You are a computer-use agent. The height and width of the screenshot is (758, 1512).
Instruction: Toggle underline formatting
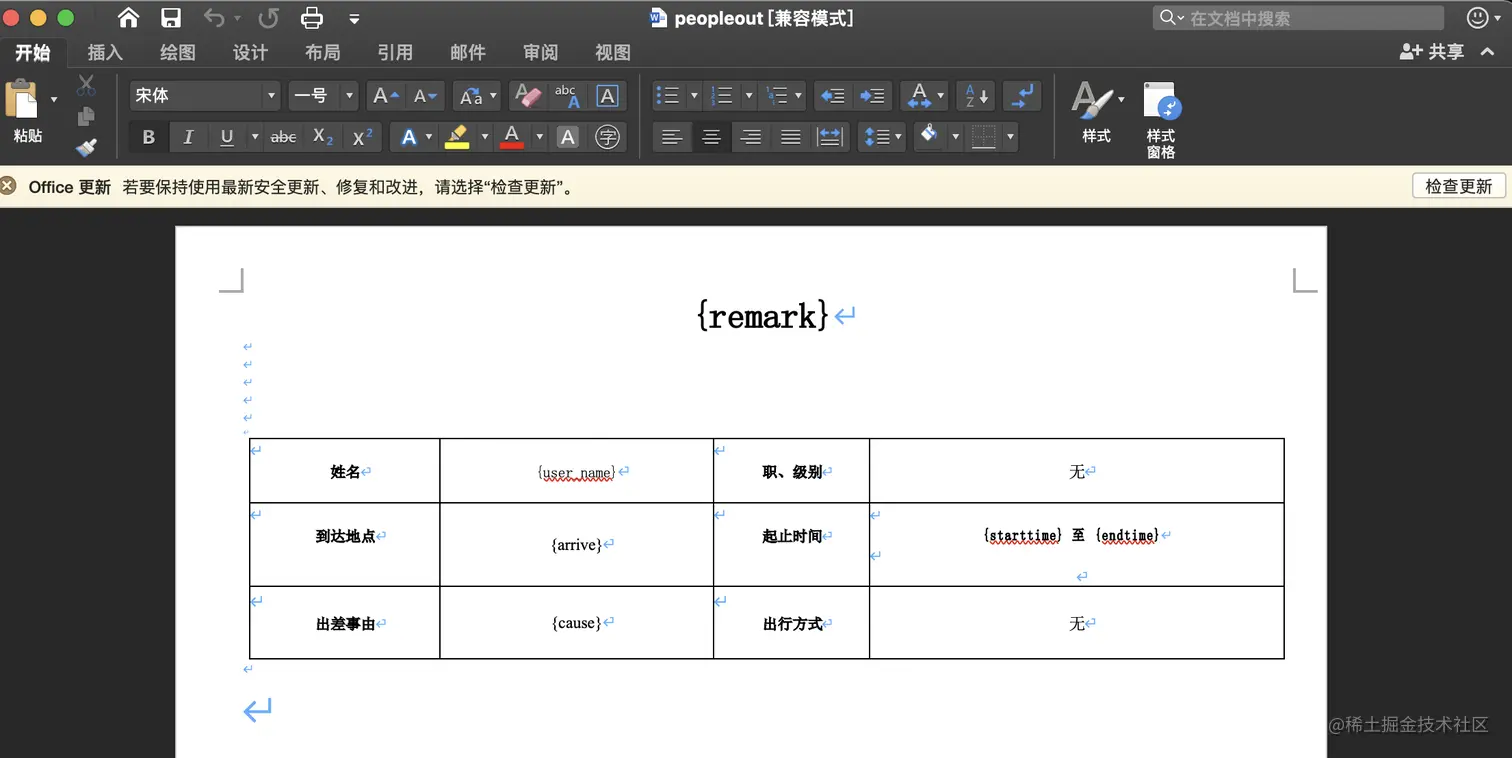[x=227, y=137]
